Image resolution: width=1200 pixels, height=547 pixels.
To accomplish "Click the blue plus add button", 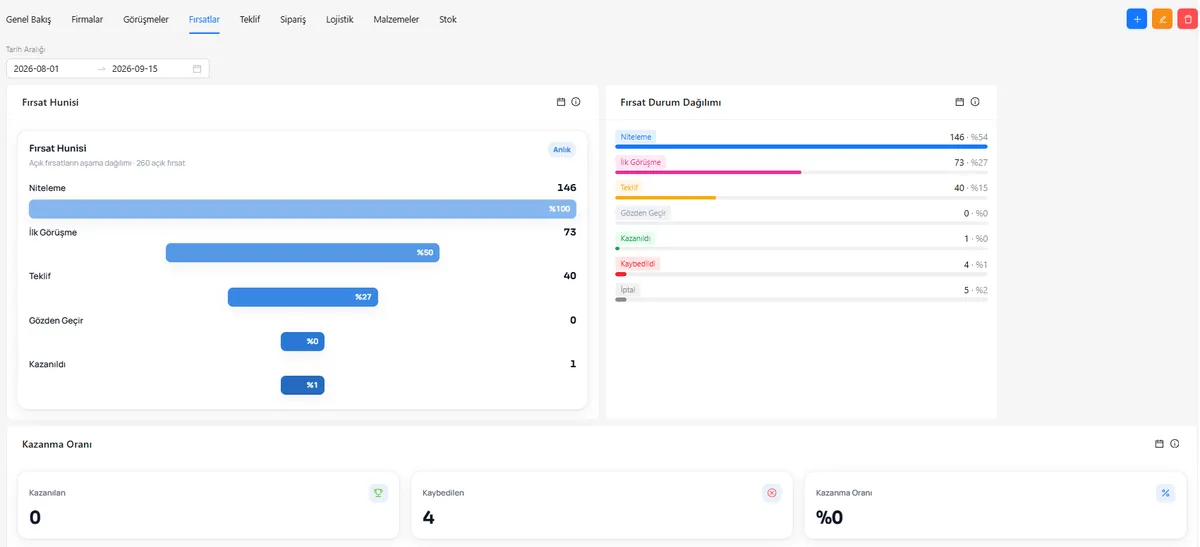I will pos(1136,19).
